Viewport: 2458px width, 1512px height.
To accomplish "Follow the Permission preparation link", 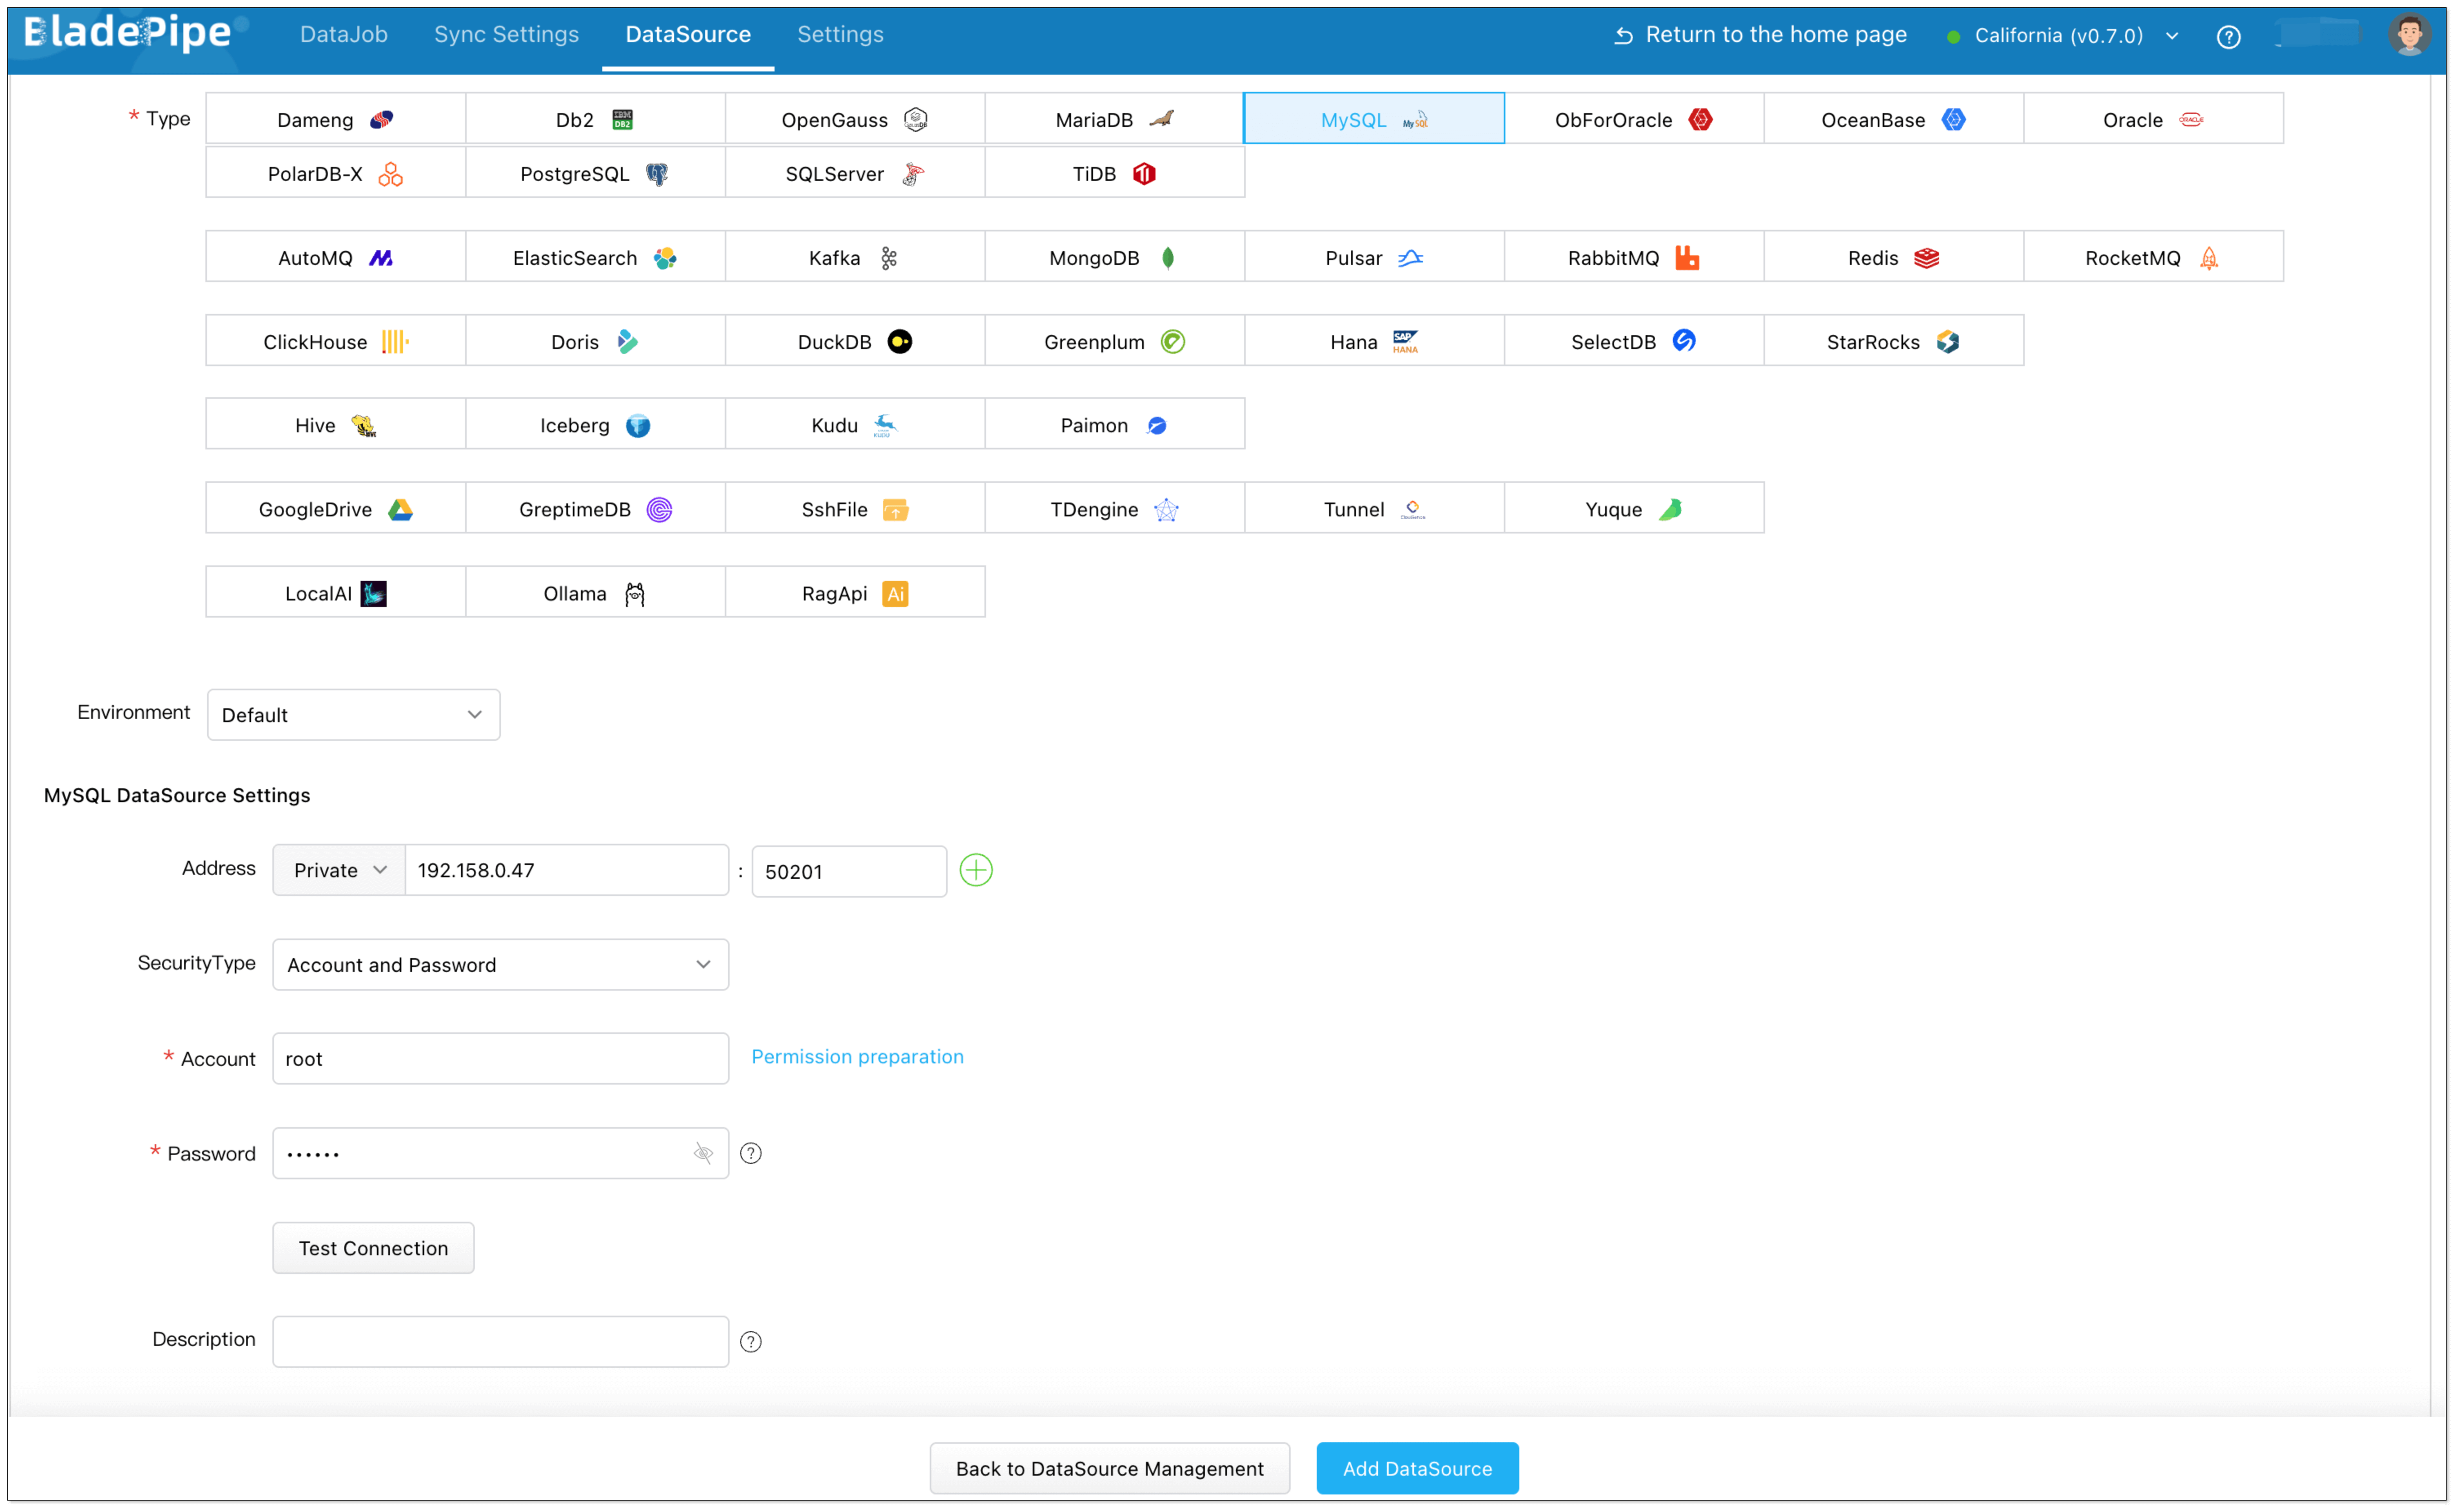I will 857,1057.
